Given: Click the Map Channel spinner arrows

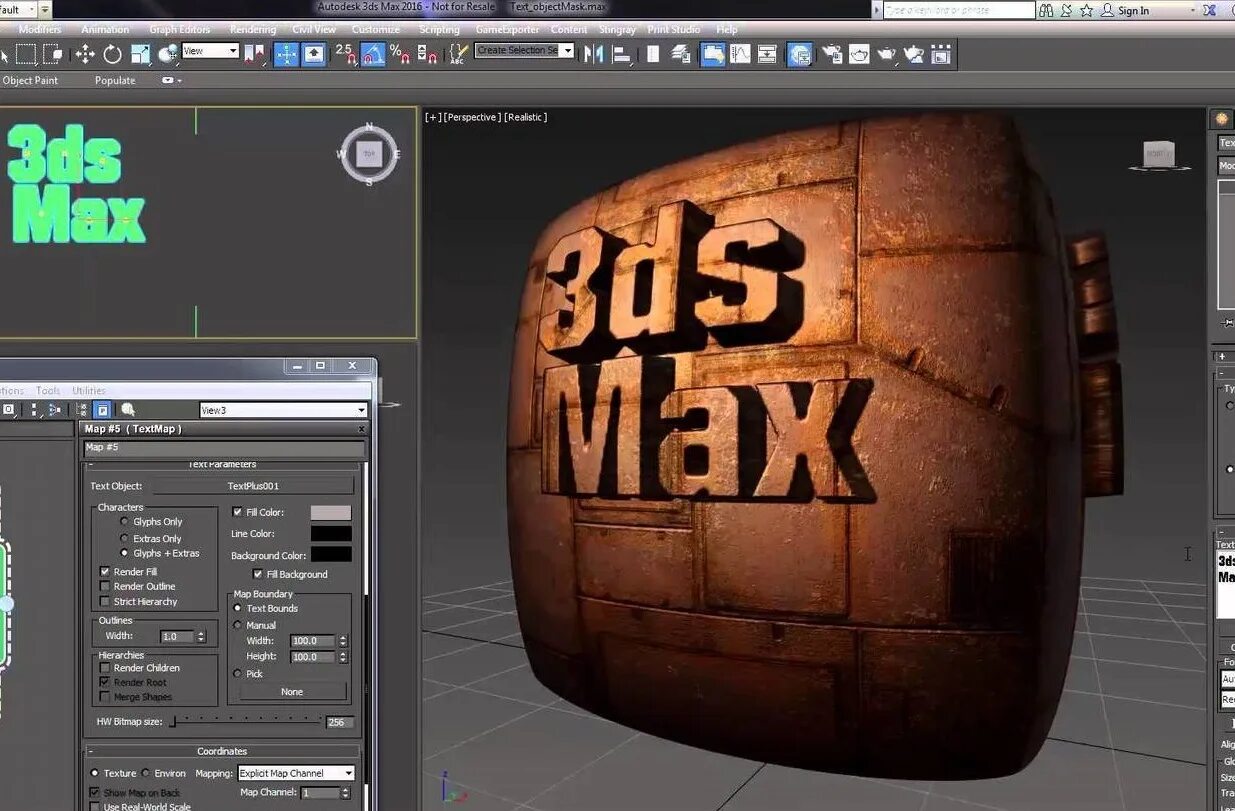Looking at the screenshot, I should [347, 792].
